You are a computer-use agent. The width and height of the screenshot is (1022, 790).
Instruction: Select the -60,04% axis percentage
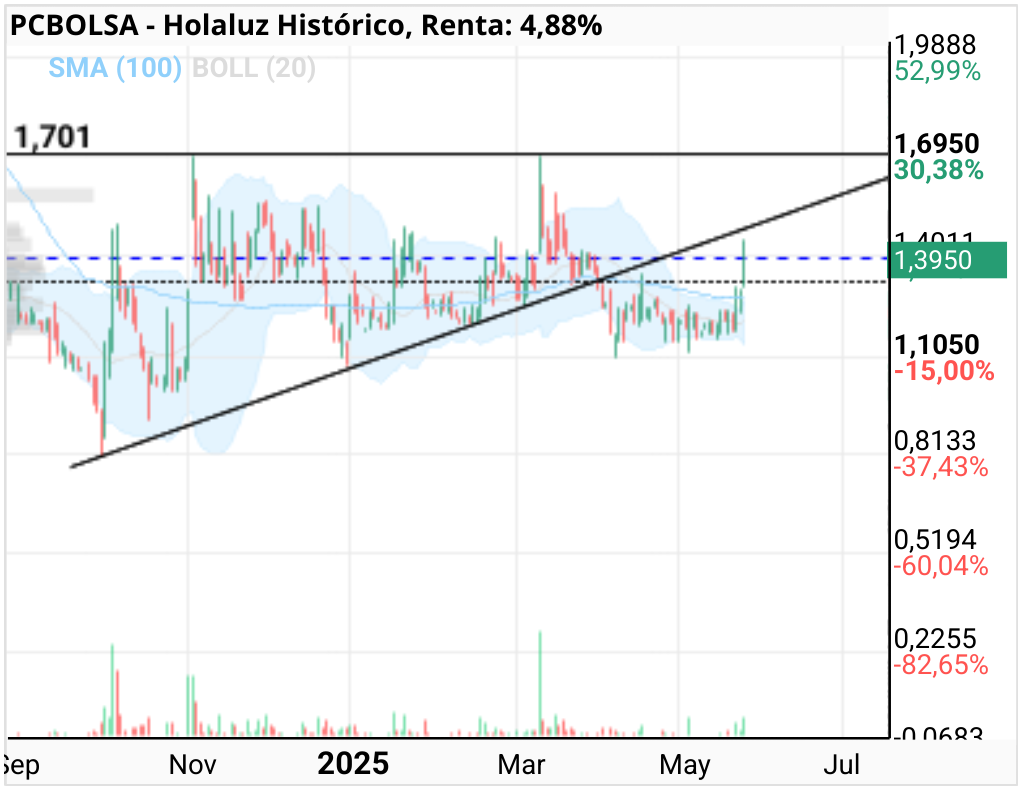tap(941, 566)
